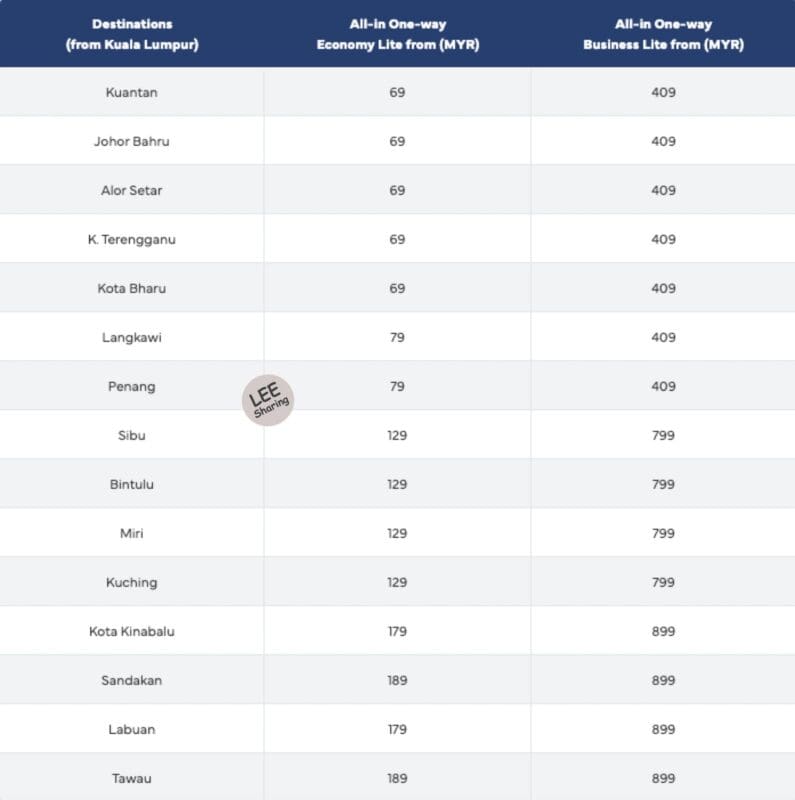Select Sandakan's economy fare of 189
The height and width of the screenshot is (800, 795).
pos(398,680)
